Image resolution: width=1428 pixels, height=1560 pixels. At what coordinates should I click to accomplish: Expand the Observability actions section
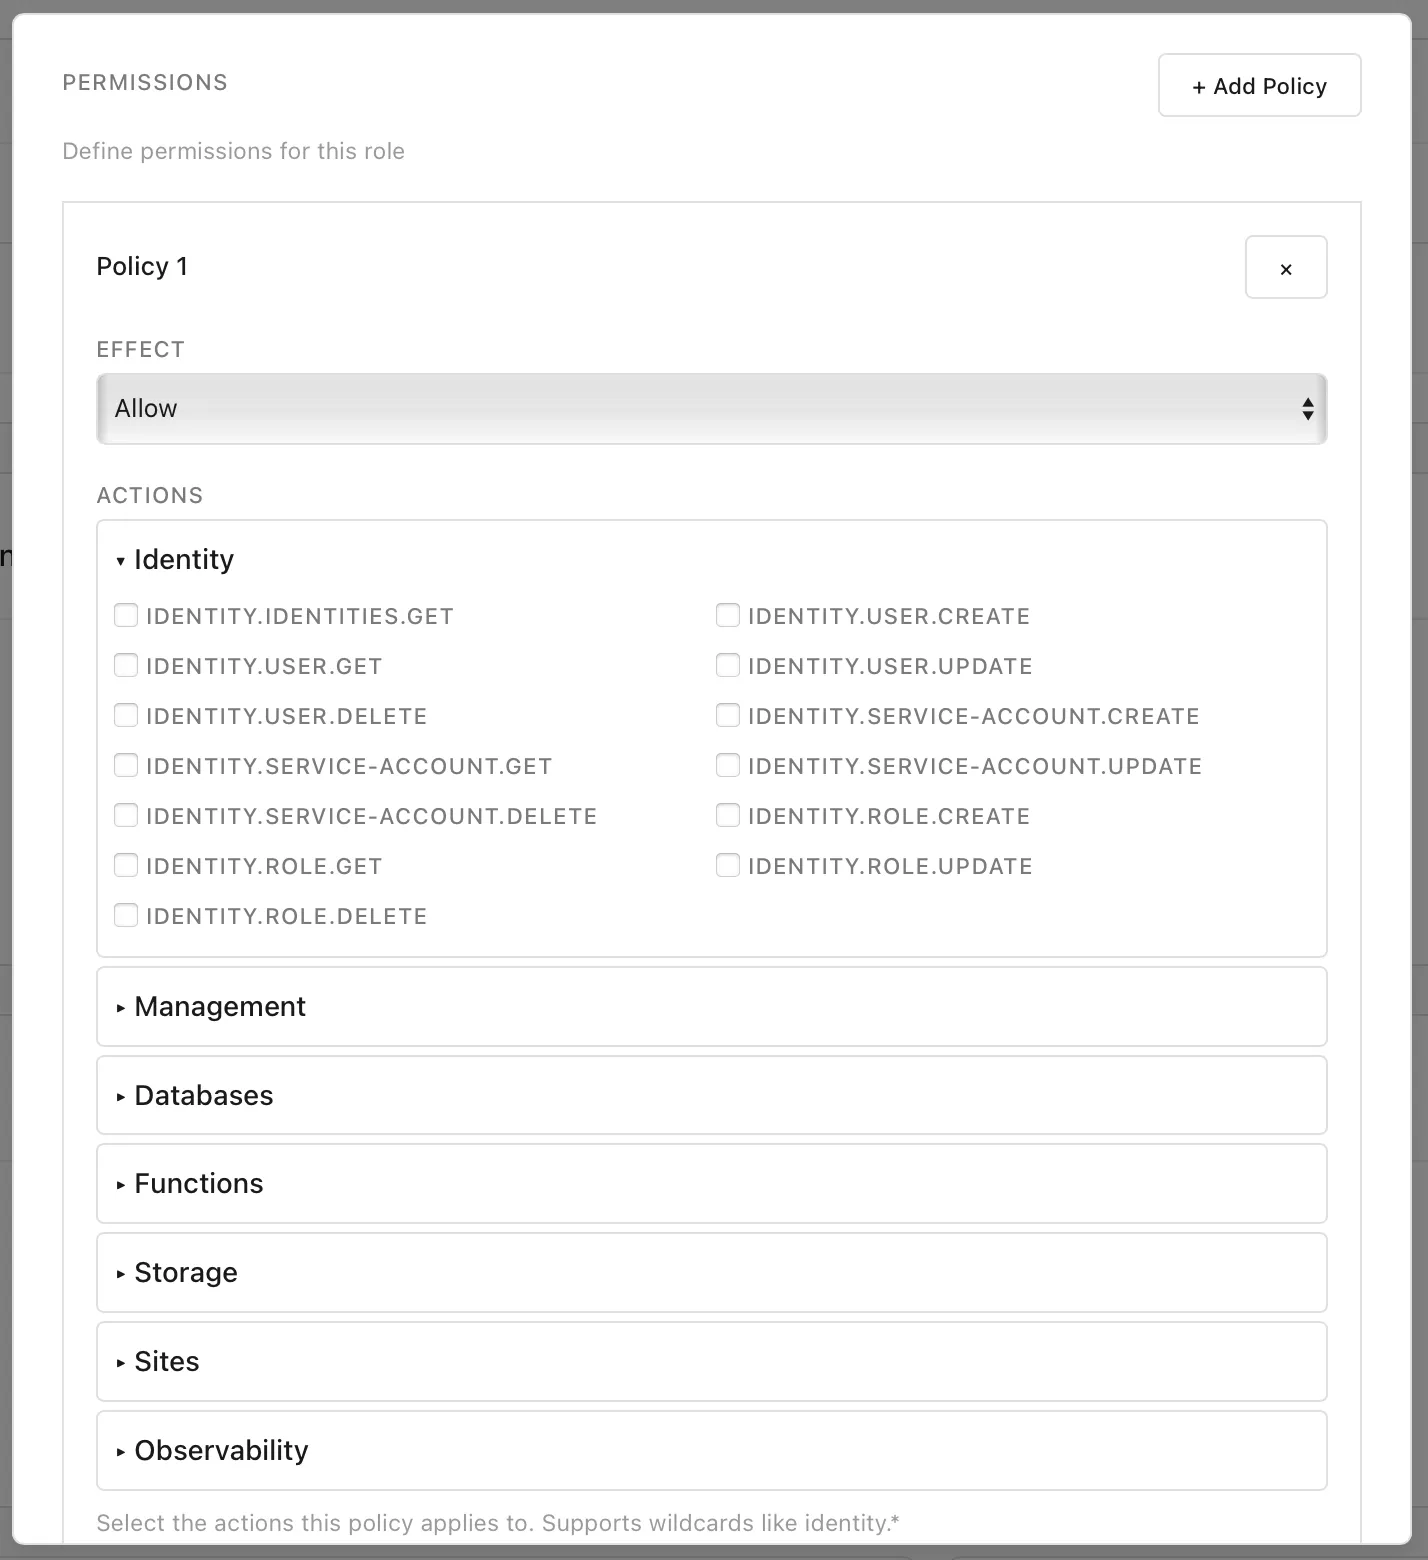point(213,1450)
